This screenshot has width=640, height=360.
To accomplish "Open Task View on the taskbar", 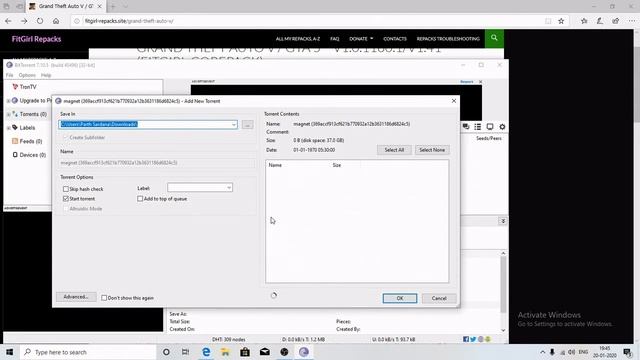I will 185,352.
